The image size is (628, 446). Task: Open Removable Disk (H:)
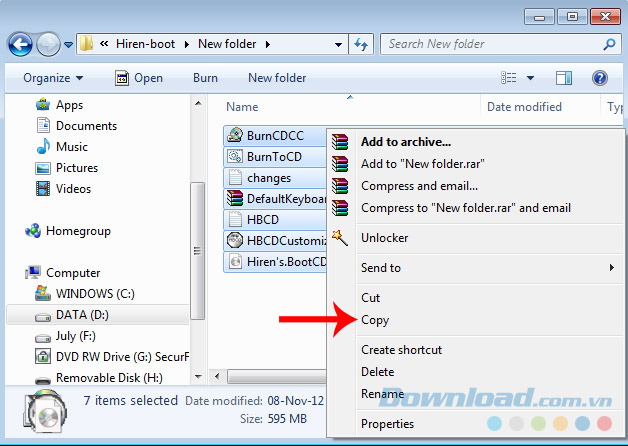(x=109, y=378)
